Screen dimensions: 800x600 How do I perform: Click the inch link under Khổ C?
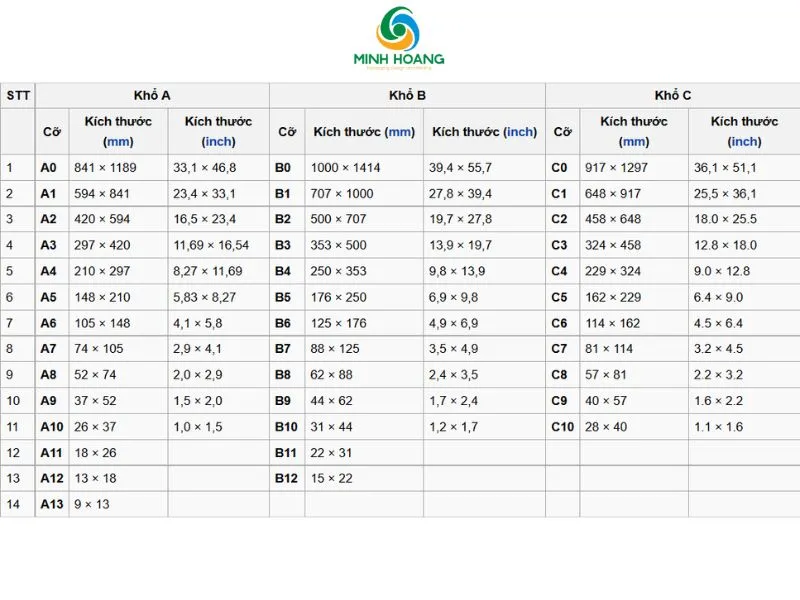point(744,142)
